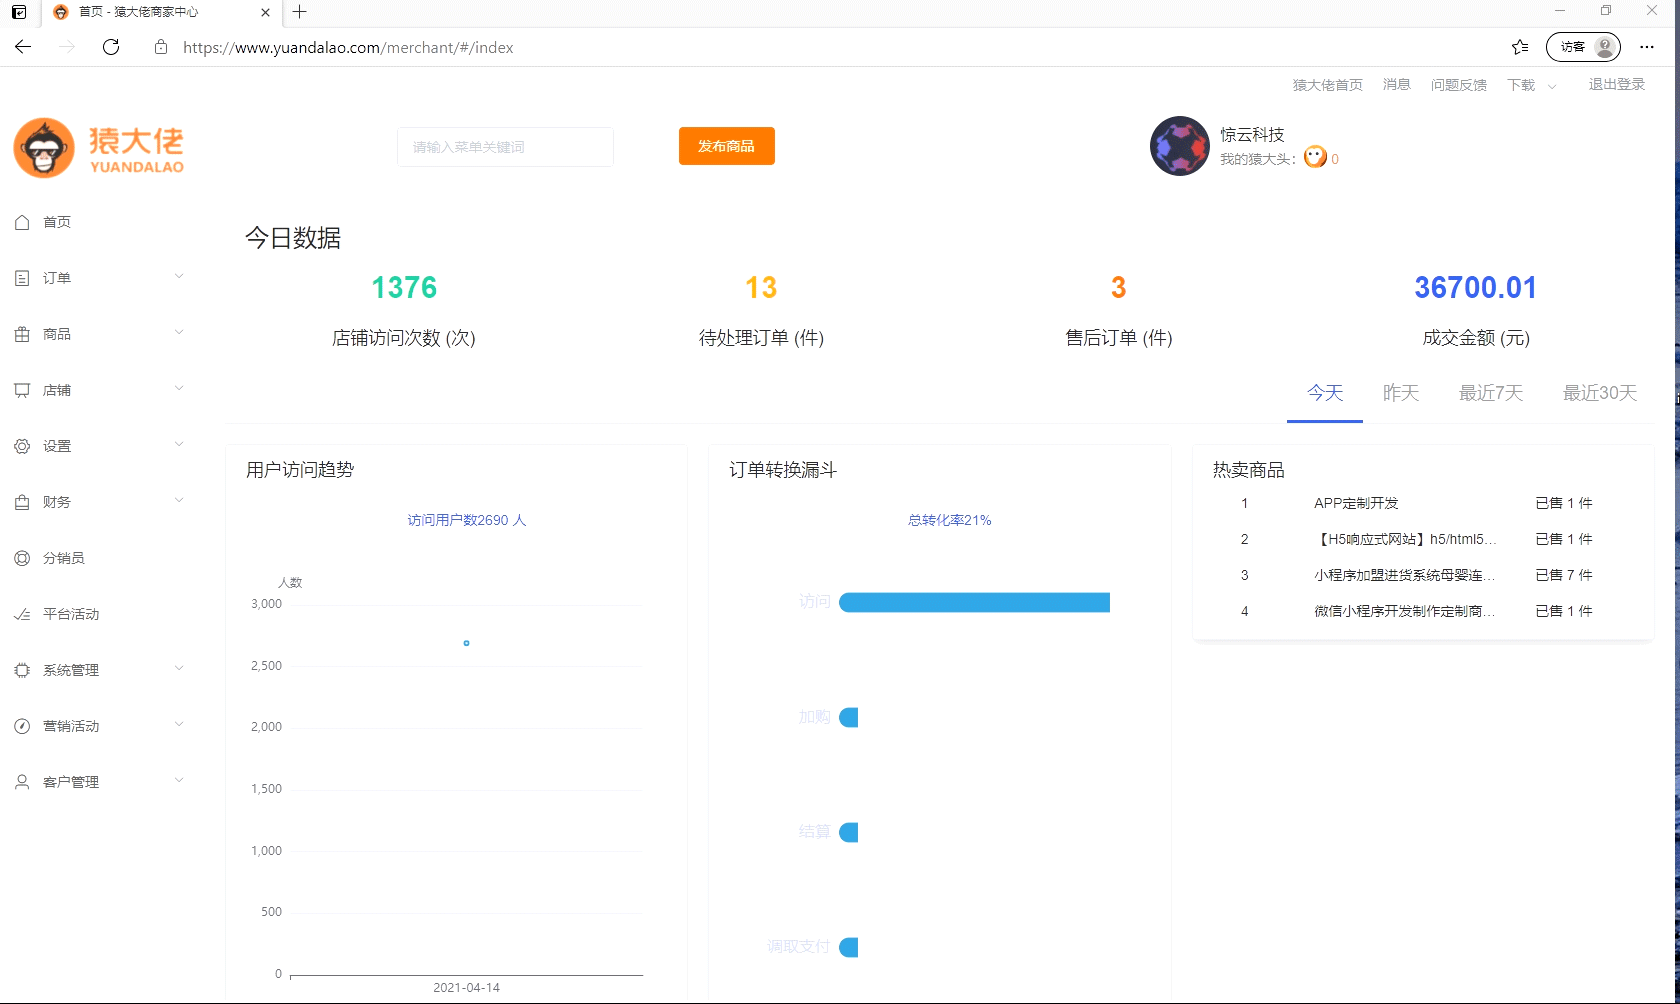Viewport: 1680px width, 1004px height.
Task: Click the menu keyword search input field
Action: pos(505,146)
